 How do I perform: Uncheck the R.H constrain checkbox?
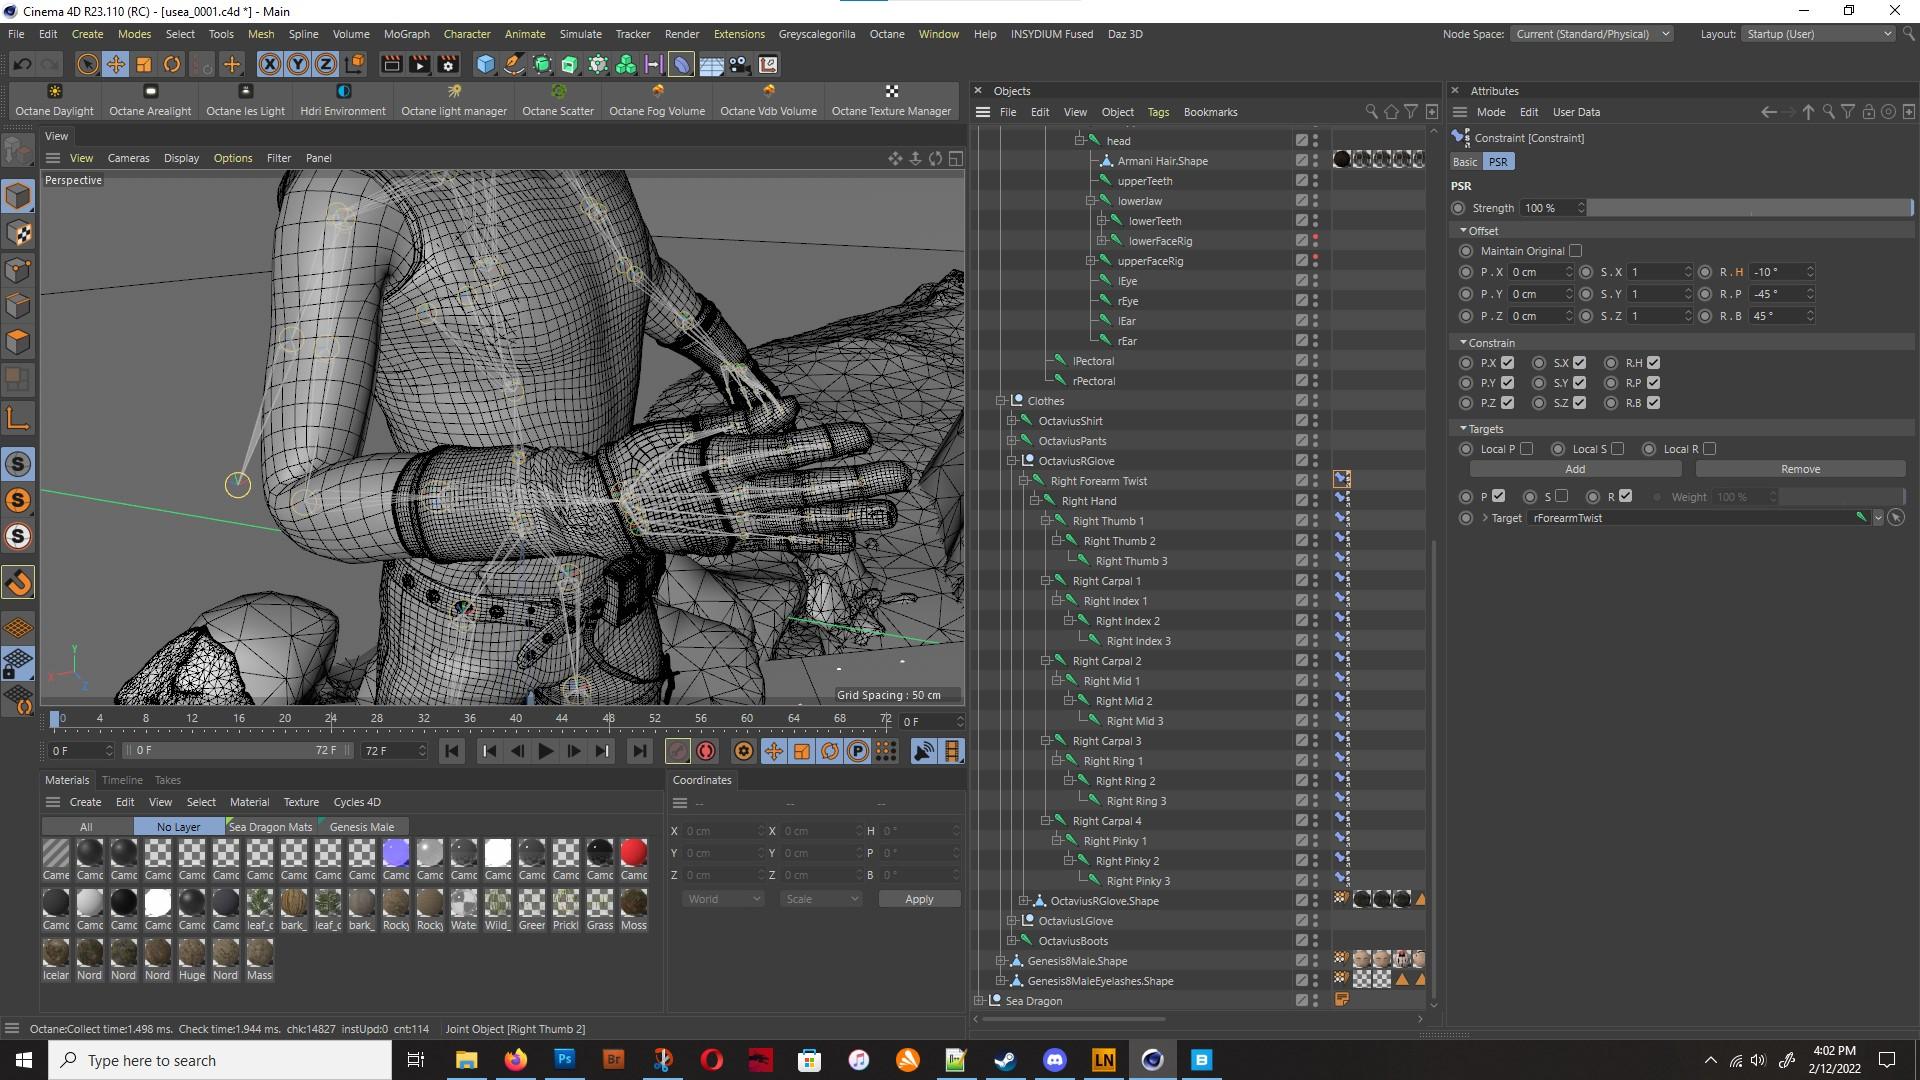[x=1653, y=363]
